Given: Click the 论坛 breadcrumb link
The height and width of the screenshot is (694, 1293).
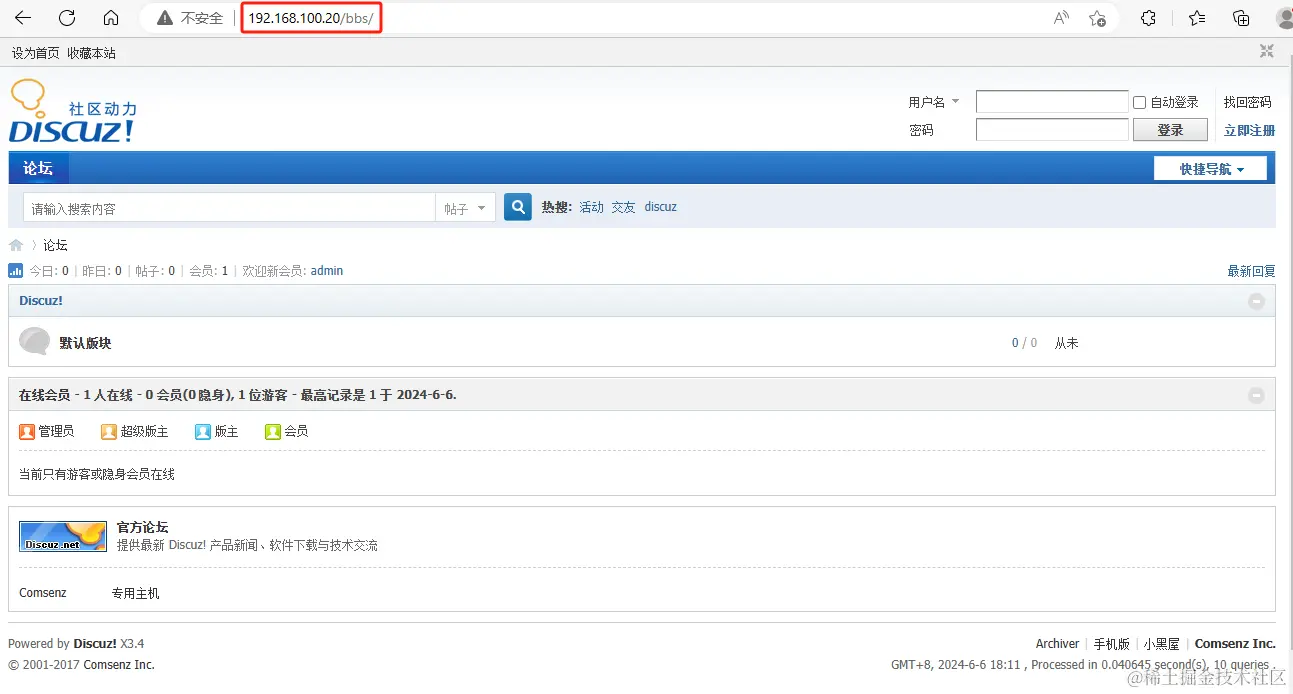Looking at the screenshot, I should click(55, 245).
